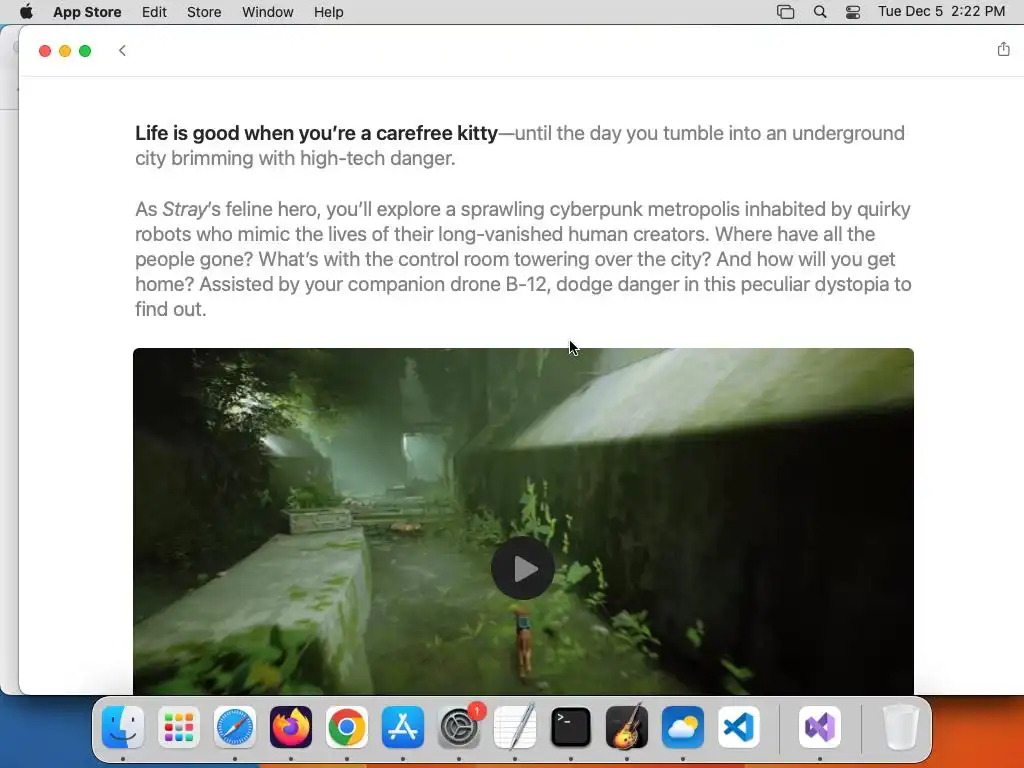The image size is (1024, 768).
Task: Click the italic word 'Stray' in the paragraph
Action: coord(184,209)
